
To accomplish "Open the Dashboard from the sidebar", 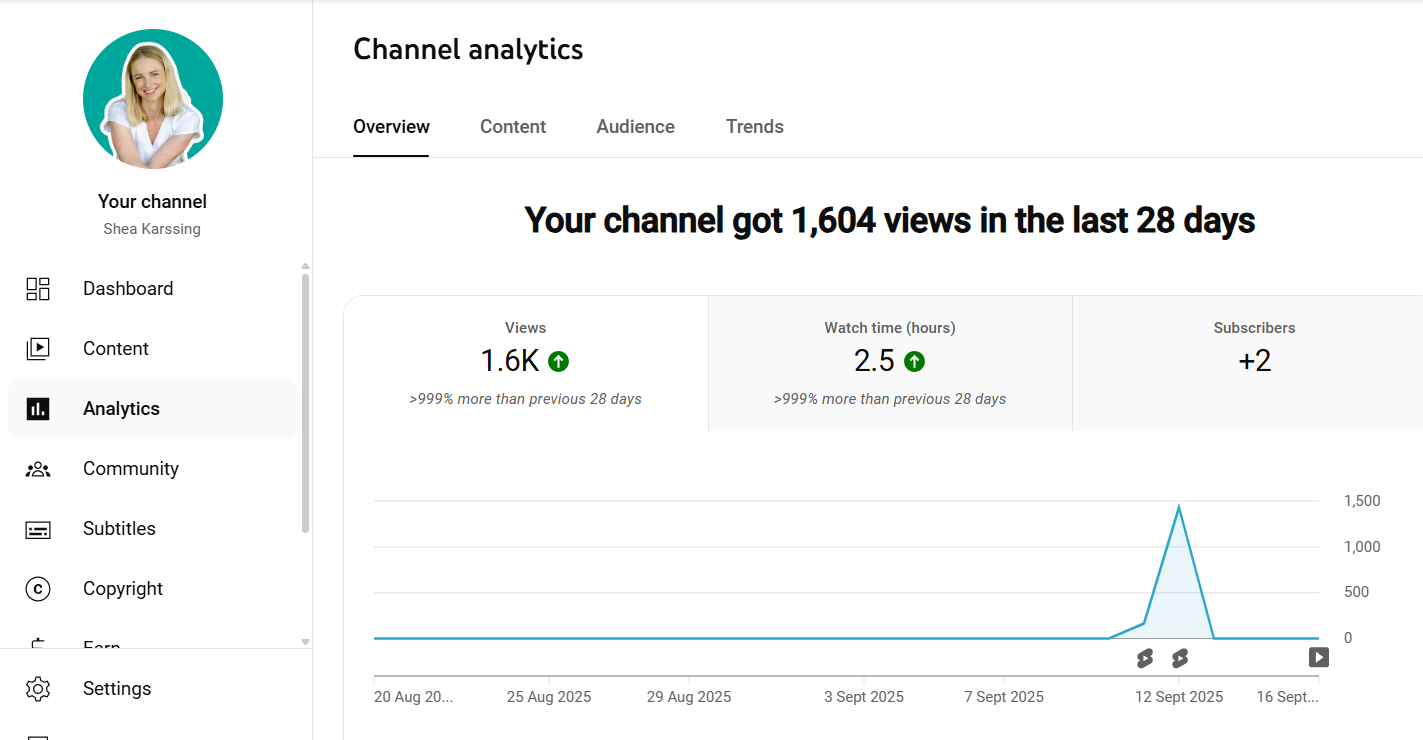I will point(38,288).
